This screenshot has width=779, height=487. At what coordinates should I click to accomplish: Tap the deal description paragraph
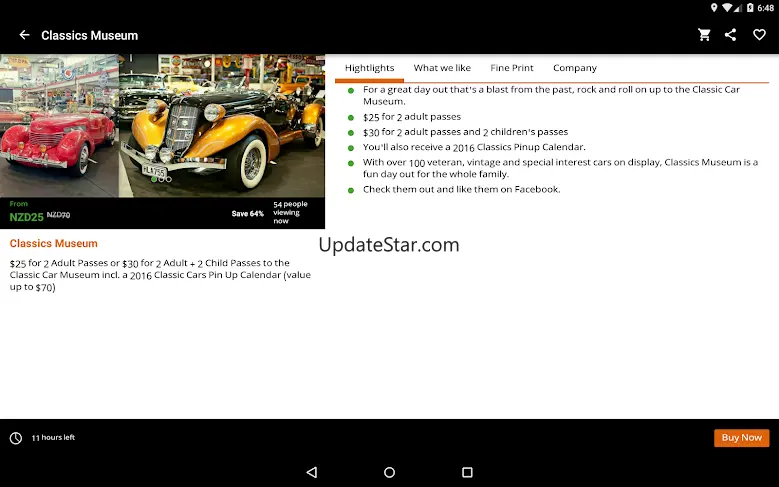click(160, 275)
